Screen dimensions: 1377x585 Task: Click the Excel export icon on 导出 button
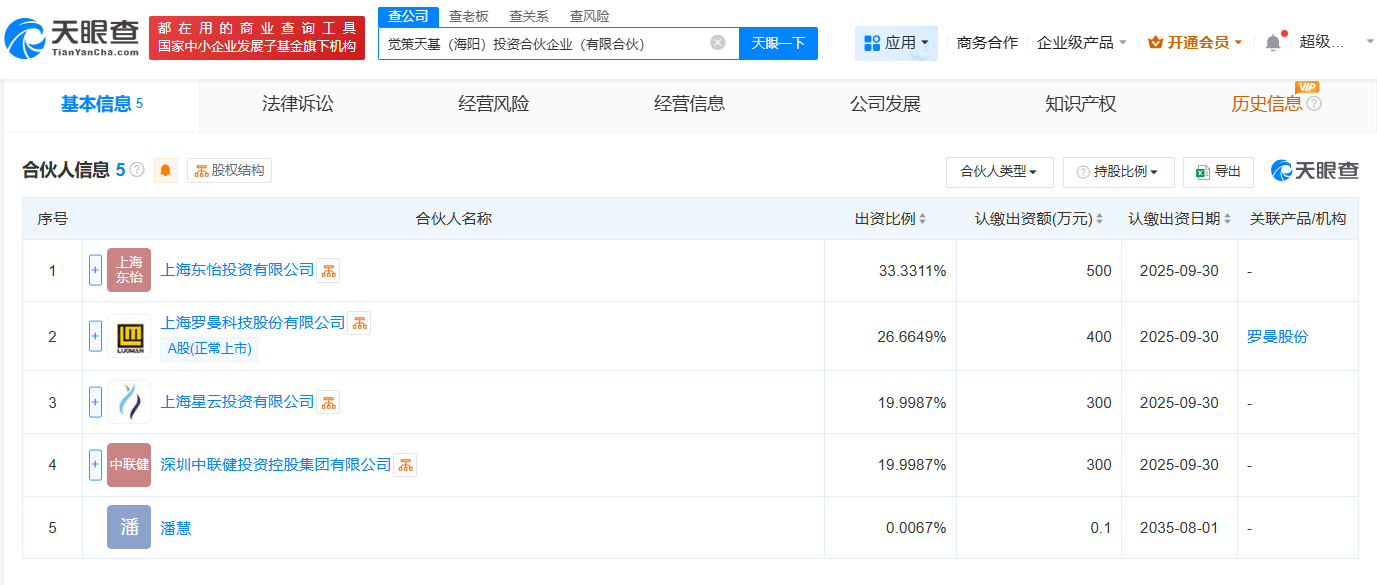tap(1201, 172)
